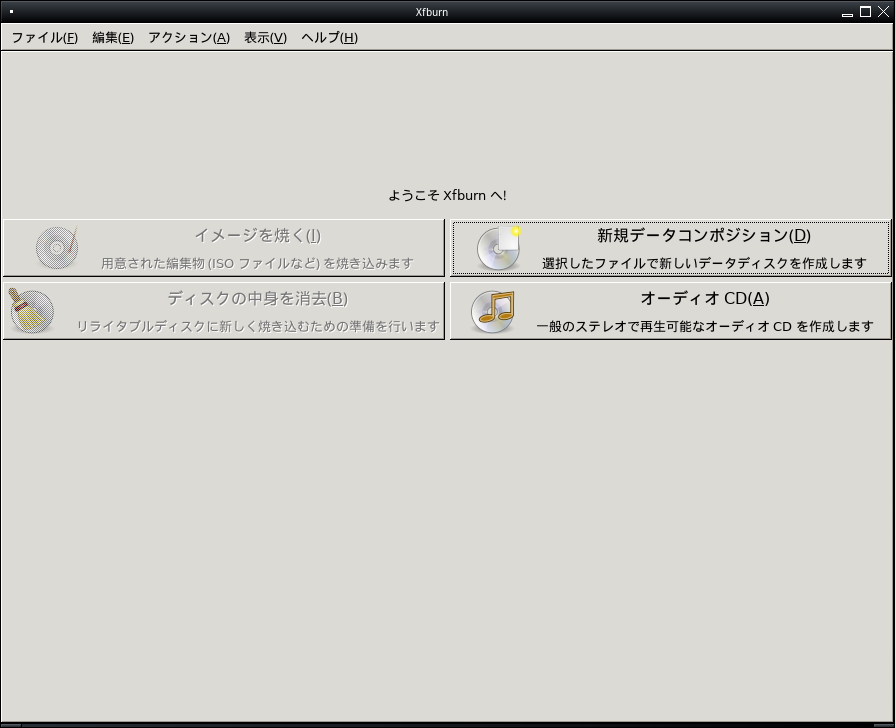This screenshot has width=896, height=728.
Task: Create オーディオ CD(A) composition
Action: (670, 311)
